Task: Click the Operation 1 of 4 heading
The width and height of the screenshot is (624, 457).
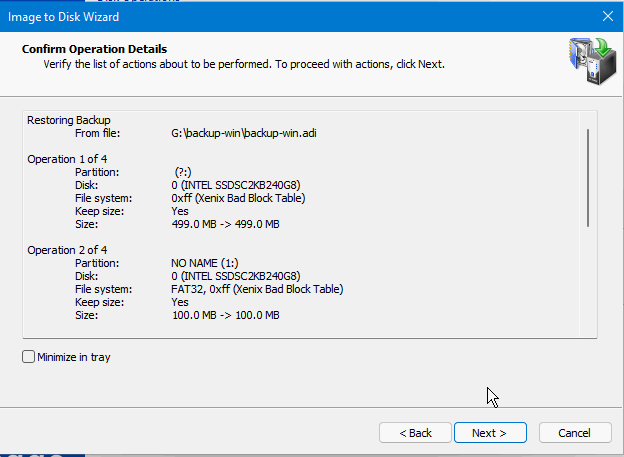Action: tap(67, 159)
